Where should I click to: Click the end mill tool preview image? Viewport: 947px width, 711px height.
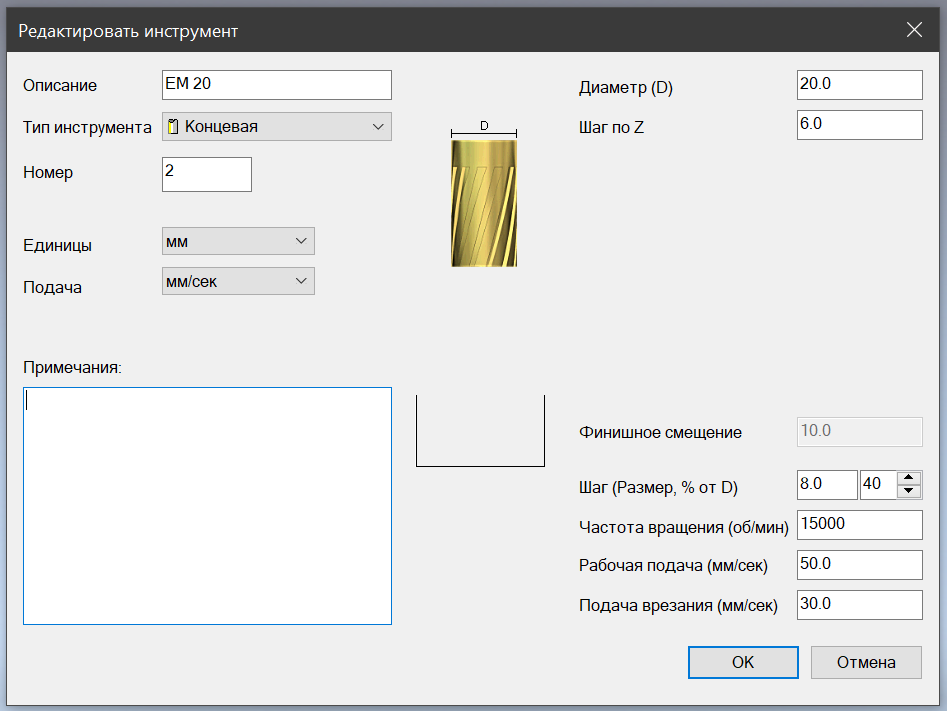[x=484, y=203]
